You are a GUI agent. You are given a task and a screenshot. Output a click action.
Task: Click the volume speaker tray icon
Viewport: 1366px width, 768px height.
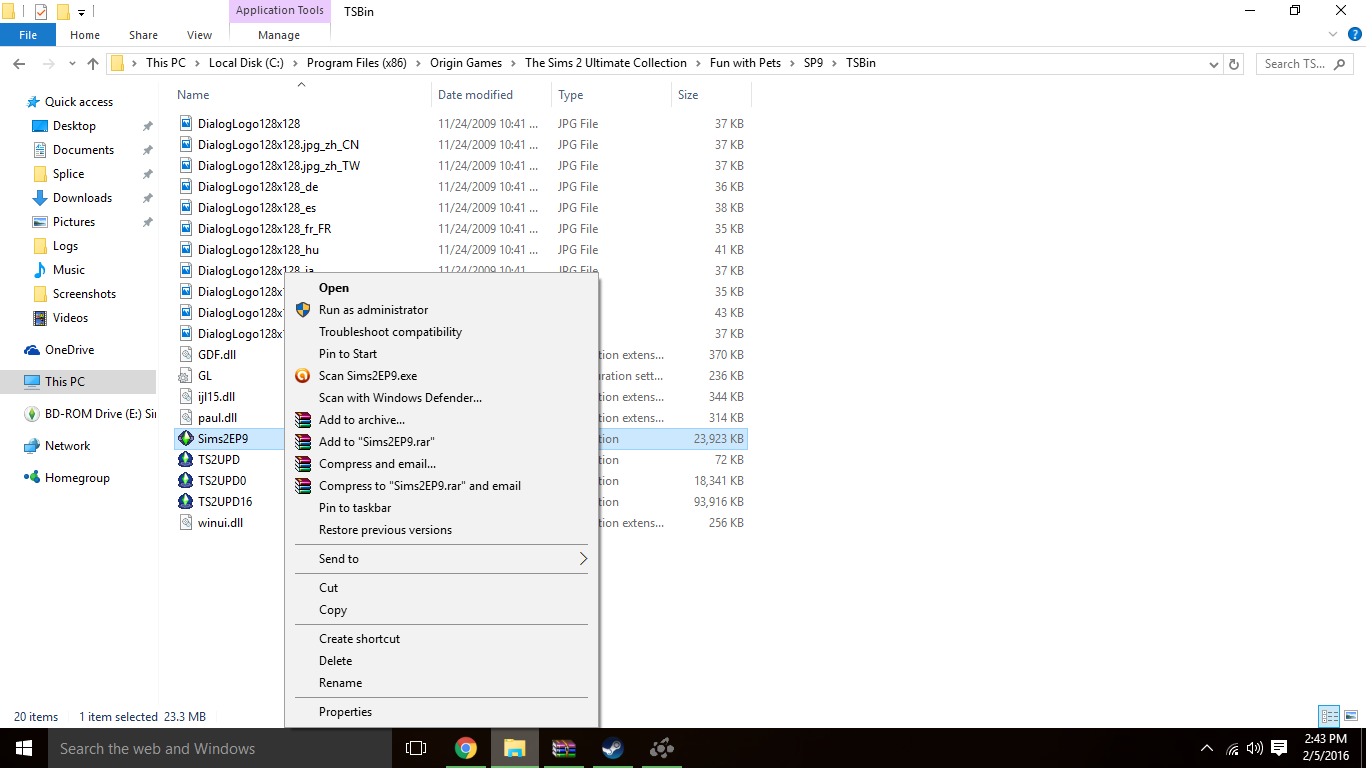tap(1255, 748)
